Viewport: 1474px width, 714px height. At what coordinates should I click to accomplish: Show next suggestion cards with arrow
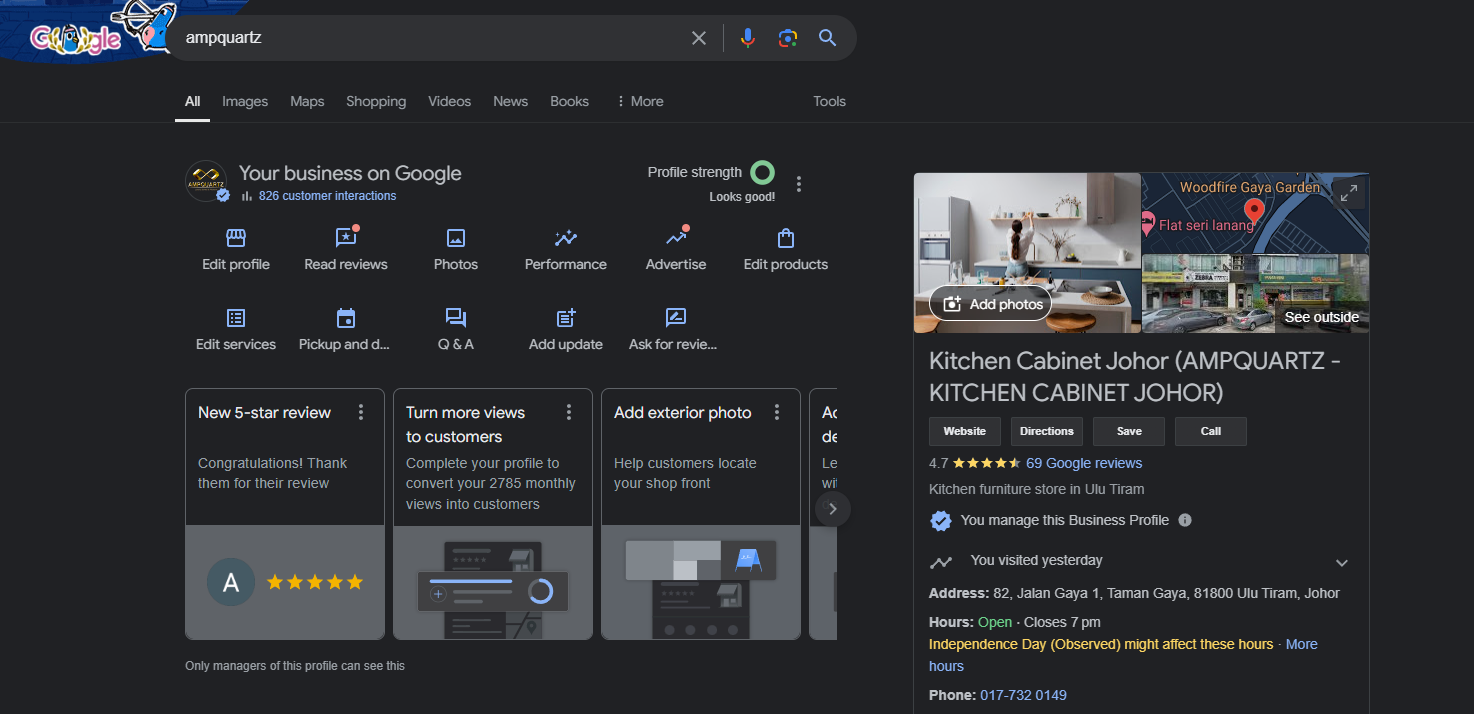tap(833, 509)
